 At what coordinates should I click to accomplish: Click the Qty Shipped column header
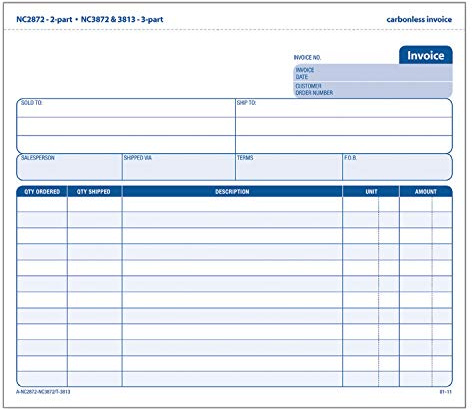coord(95,192)
